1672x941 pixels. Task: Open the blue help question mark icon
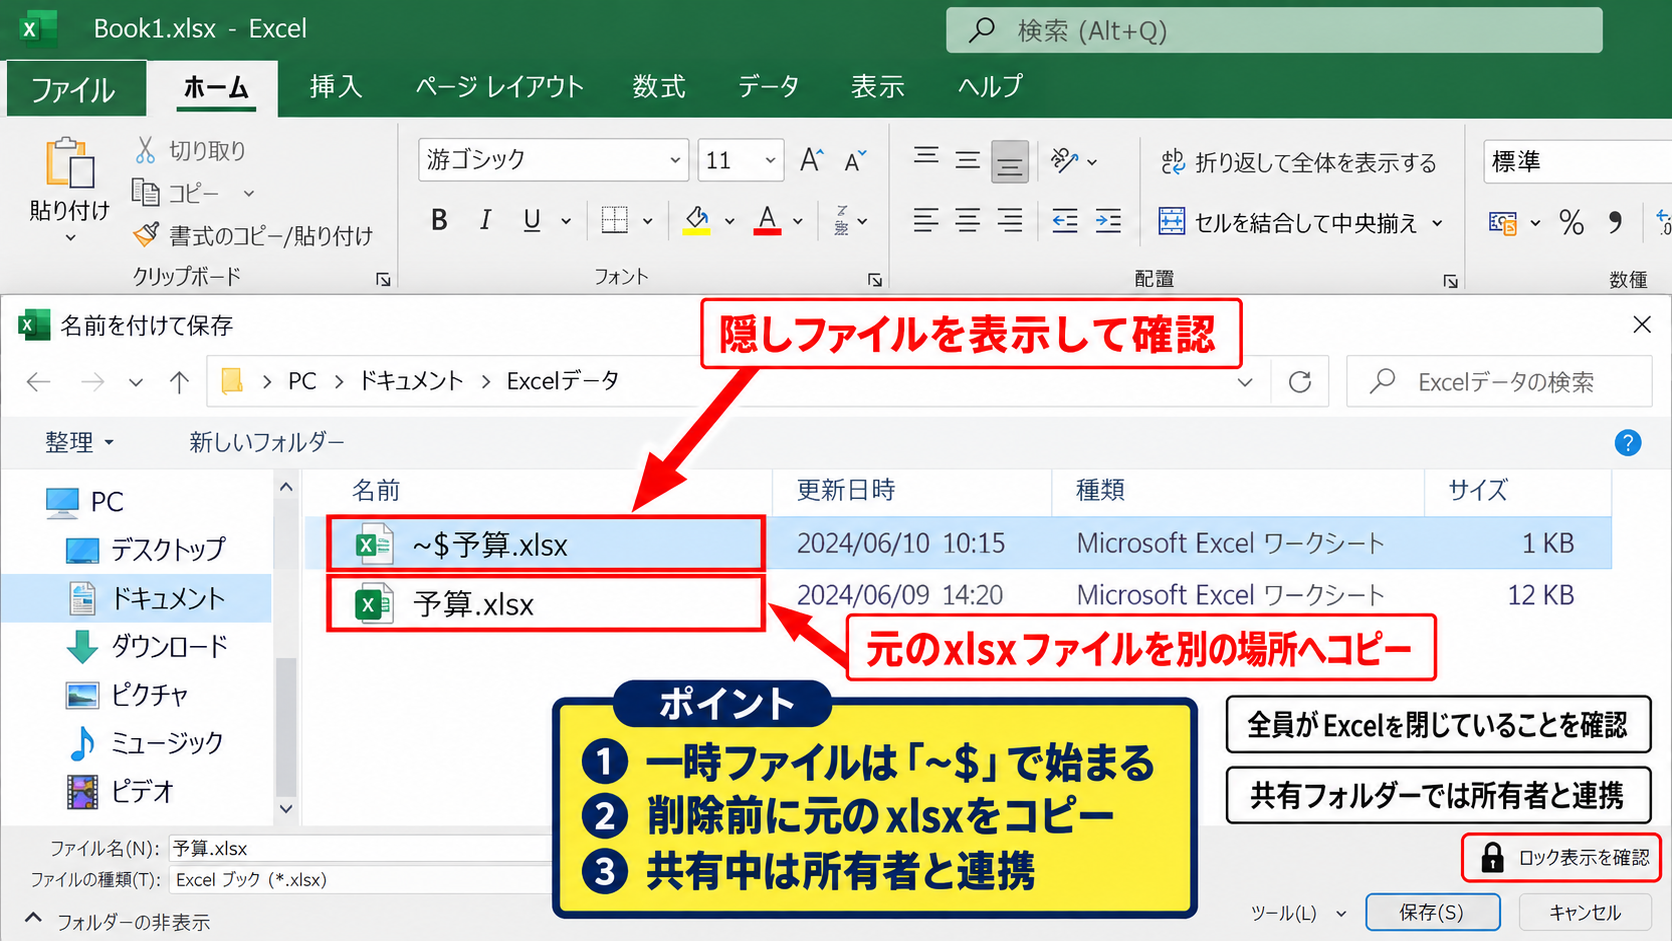pyautogui.click(x=1628, y=442)
